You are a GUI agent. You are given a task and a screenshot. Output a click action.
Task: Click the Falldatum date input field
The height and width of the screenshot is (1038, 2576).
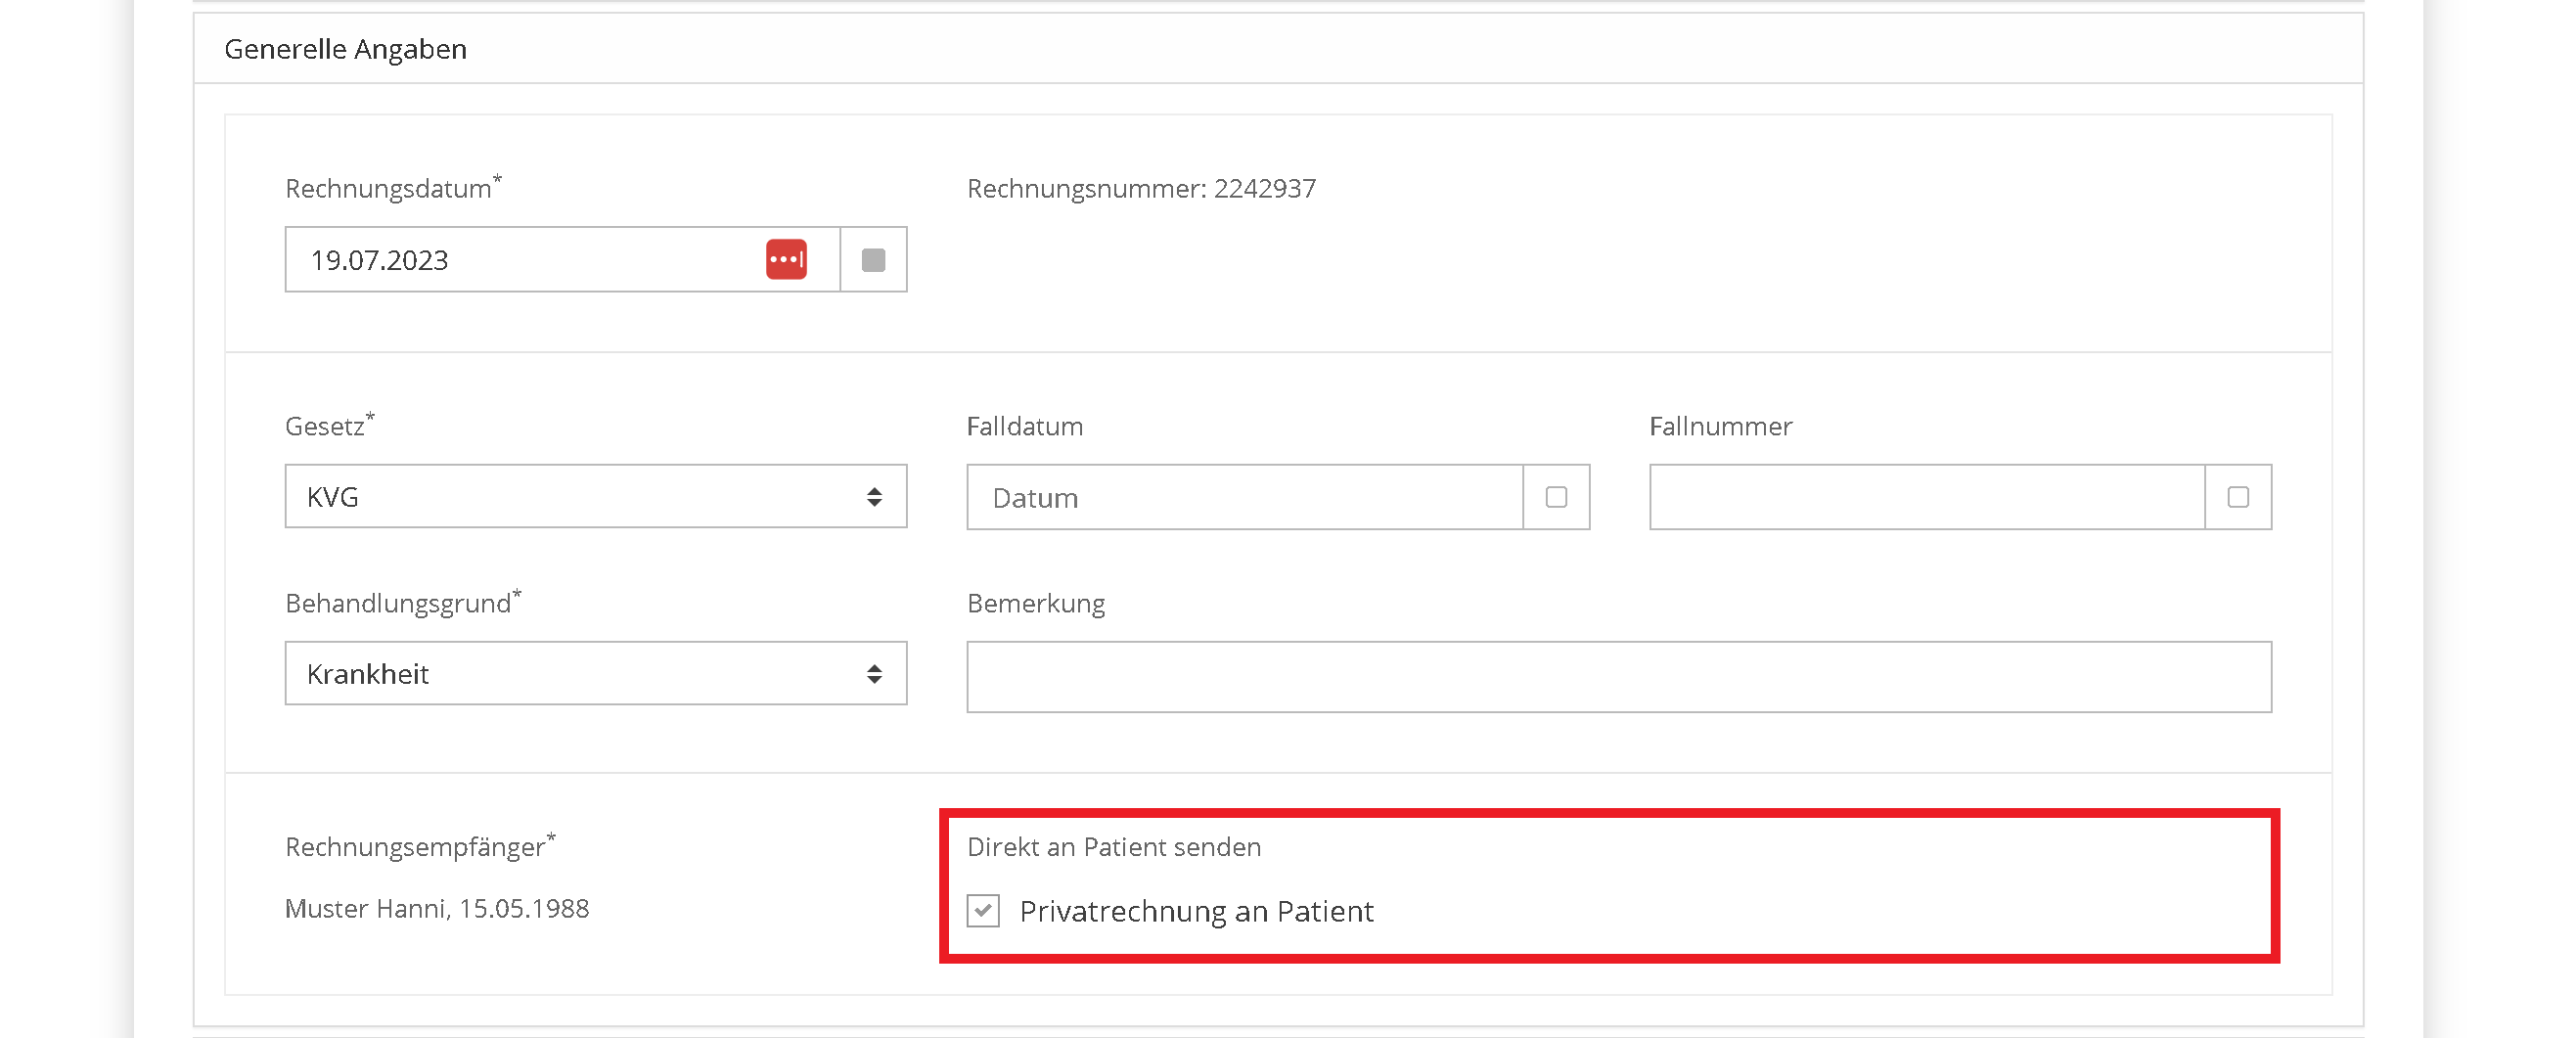pyautogui.click(x=1245, y=497)
